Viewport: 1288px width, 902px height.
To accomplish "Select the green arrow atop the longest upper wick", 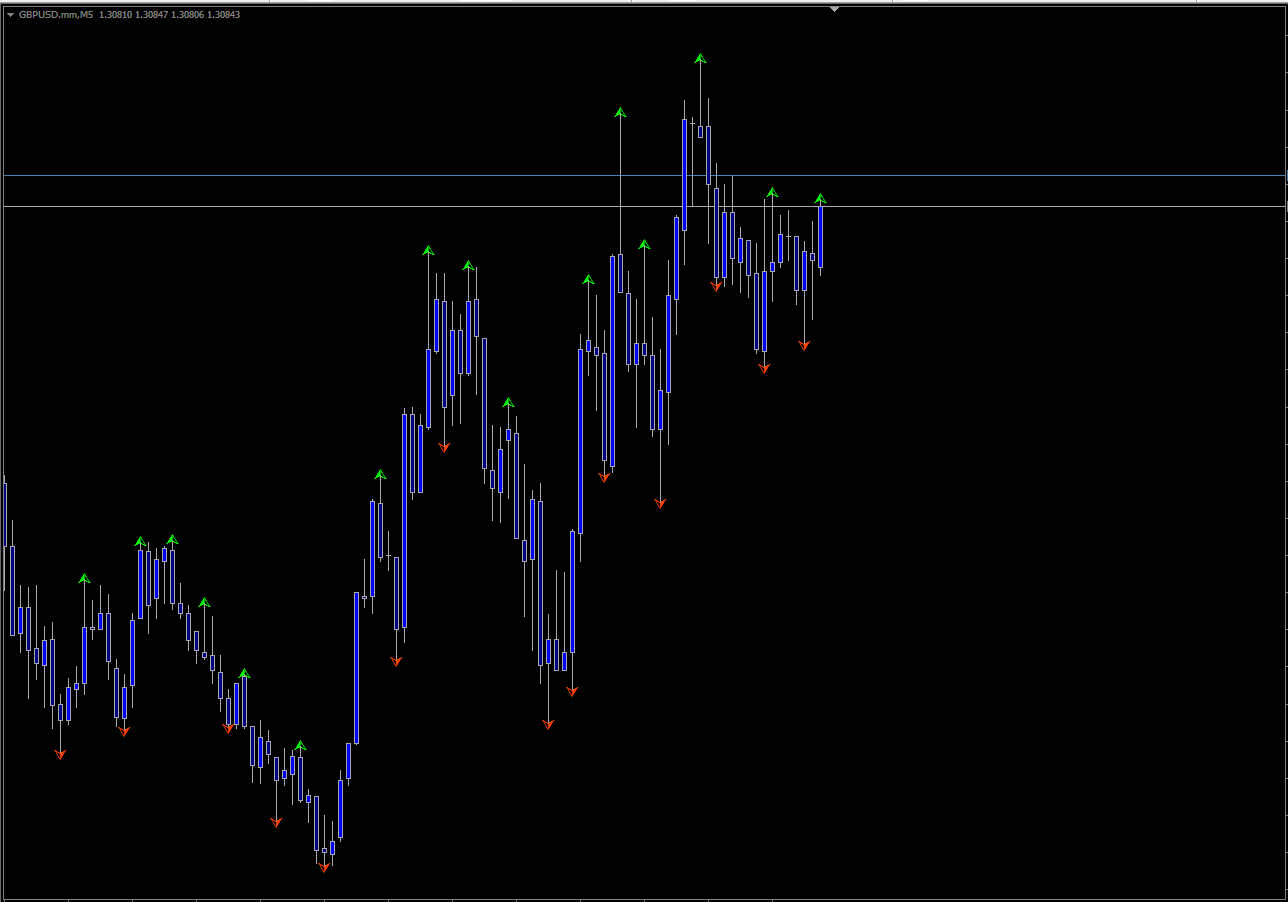I will click(x=620, y=113).
